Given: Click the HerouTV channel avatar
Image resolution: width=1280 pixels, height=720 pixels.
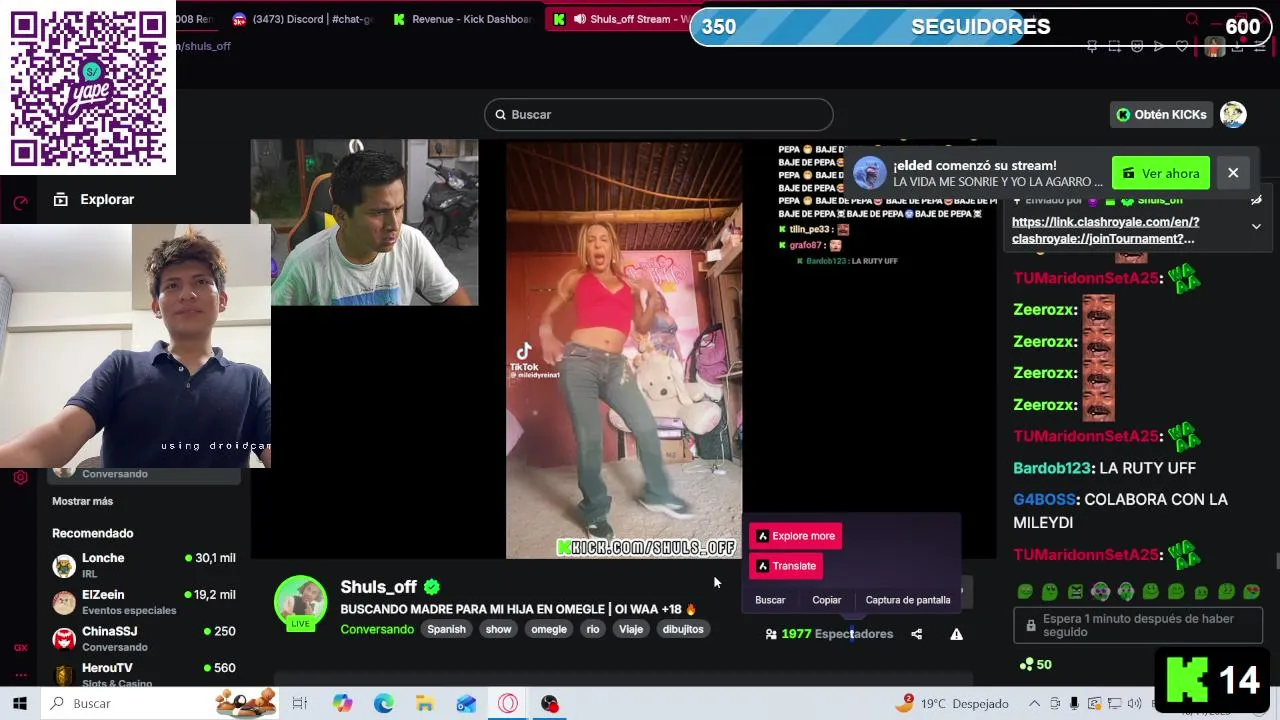Looking at the screenshot, I should (64, 675).
